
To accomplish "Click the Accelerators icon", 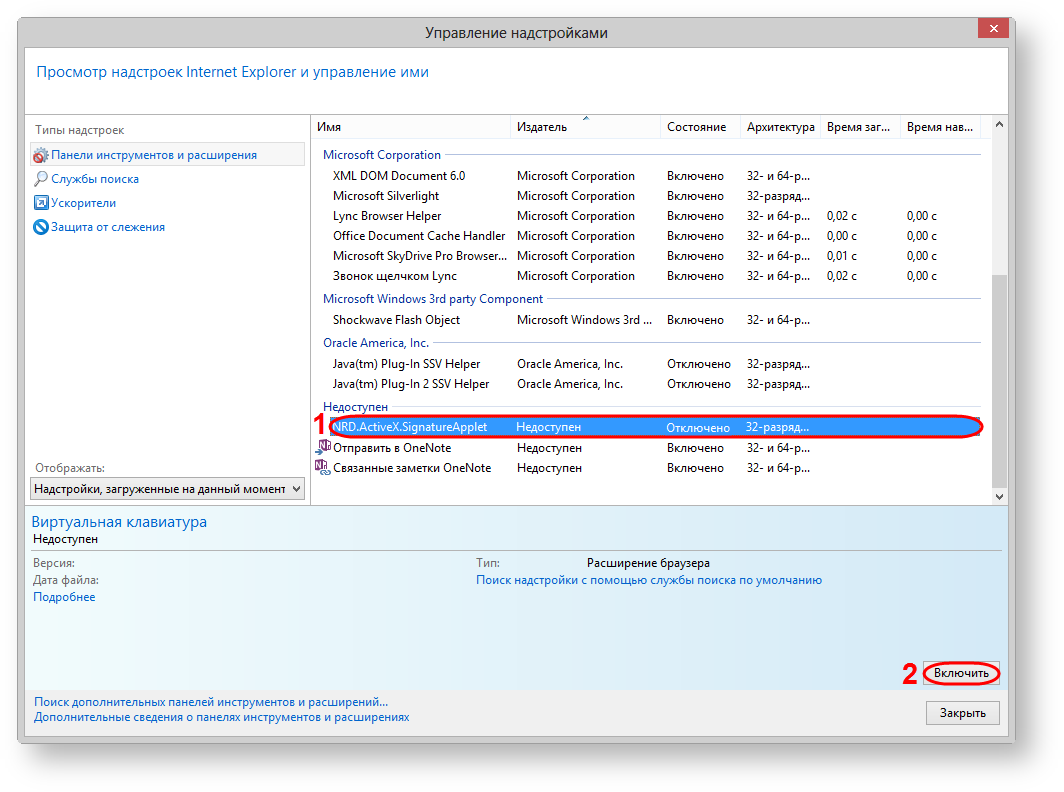I will pyautogui.click(x=41, y=203).
